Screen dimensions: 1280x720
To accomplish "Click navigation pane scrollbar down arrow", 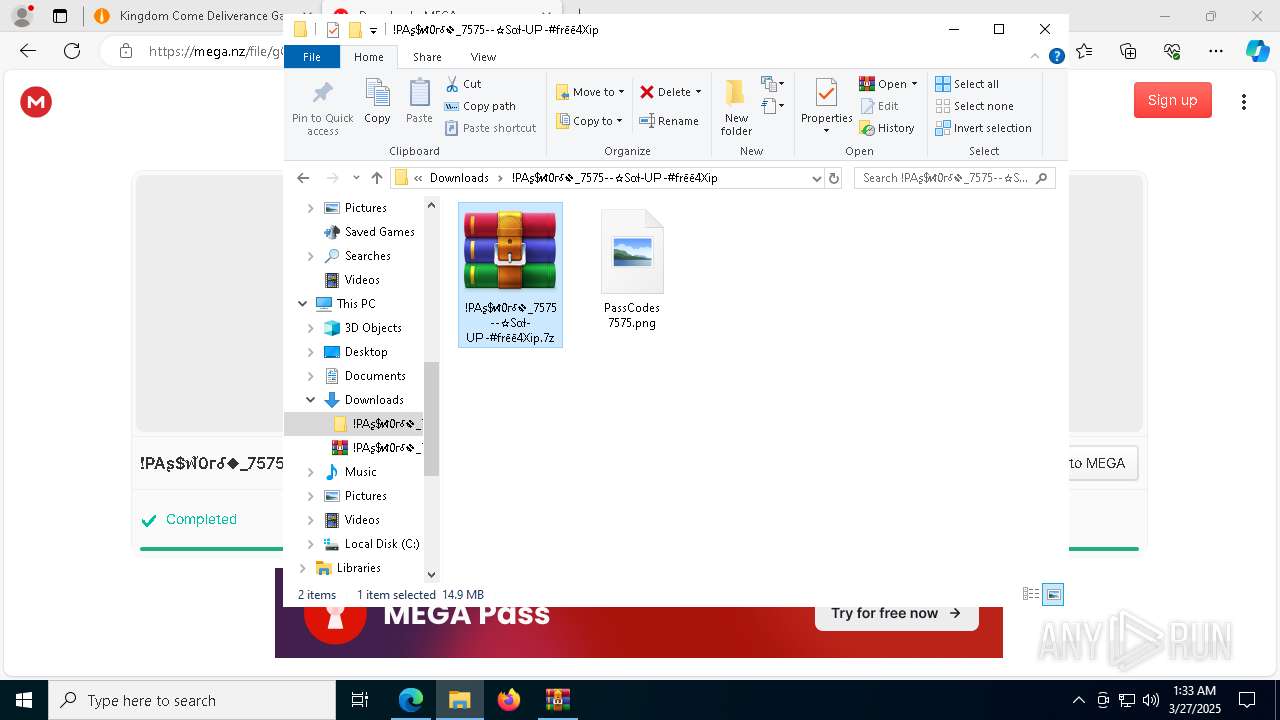I will [432, 574].
